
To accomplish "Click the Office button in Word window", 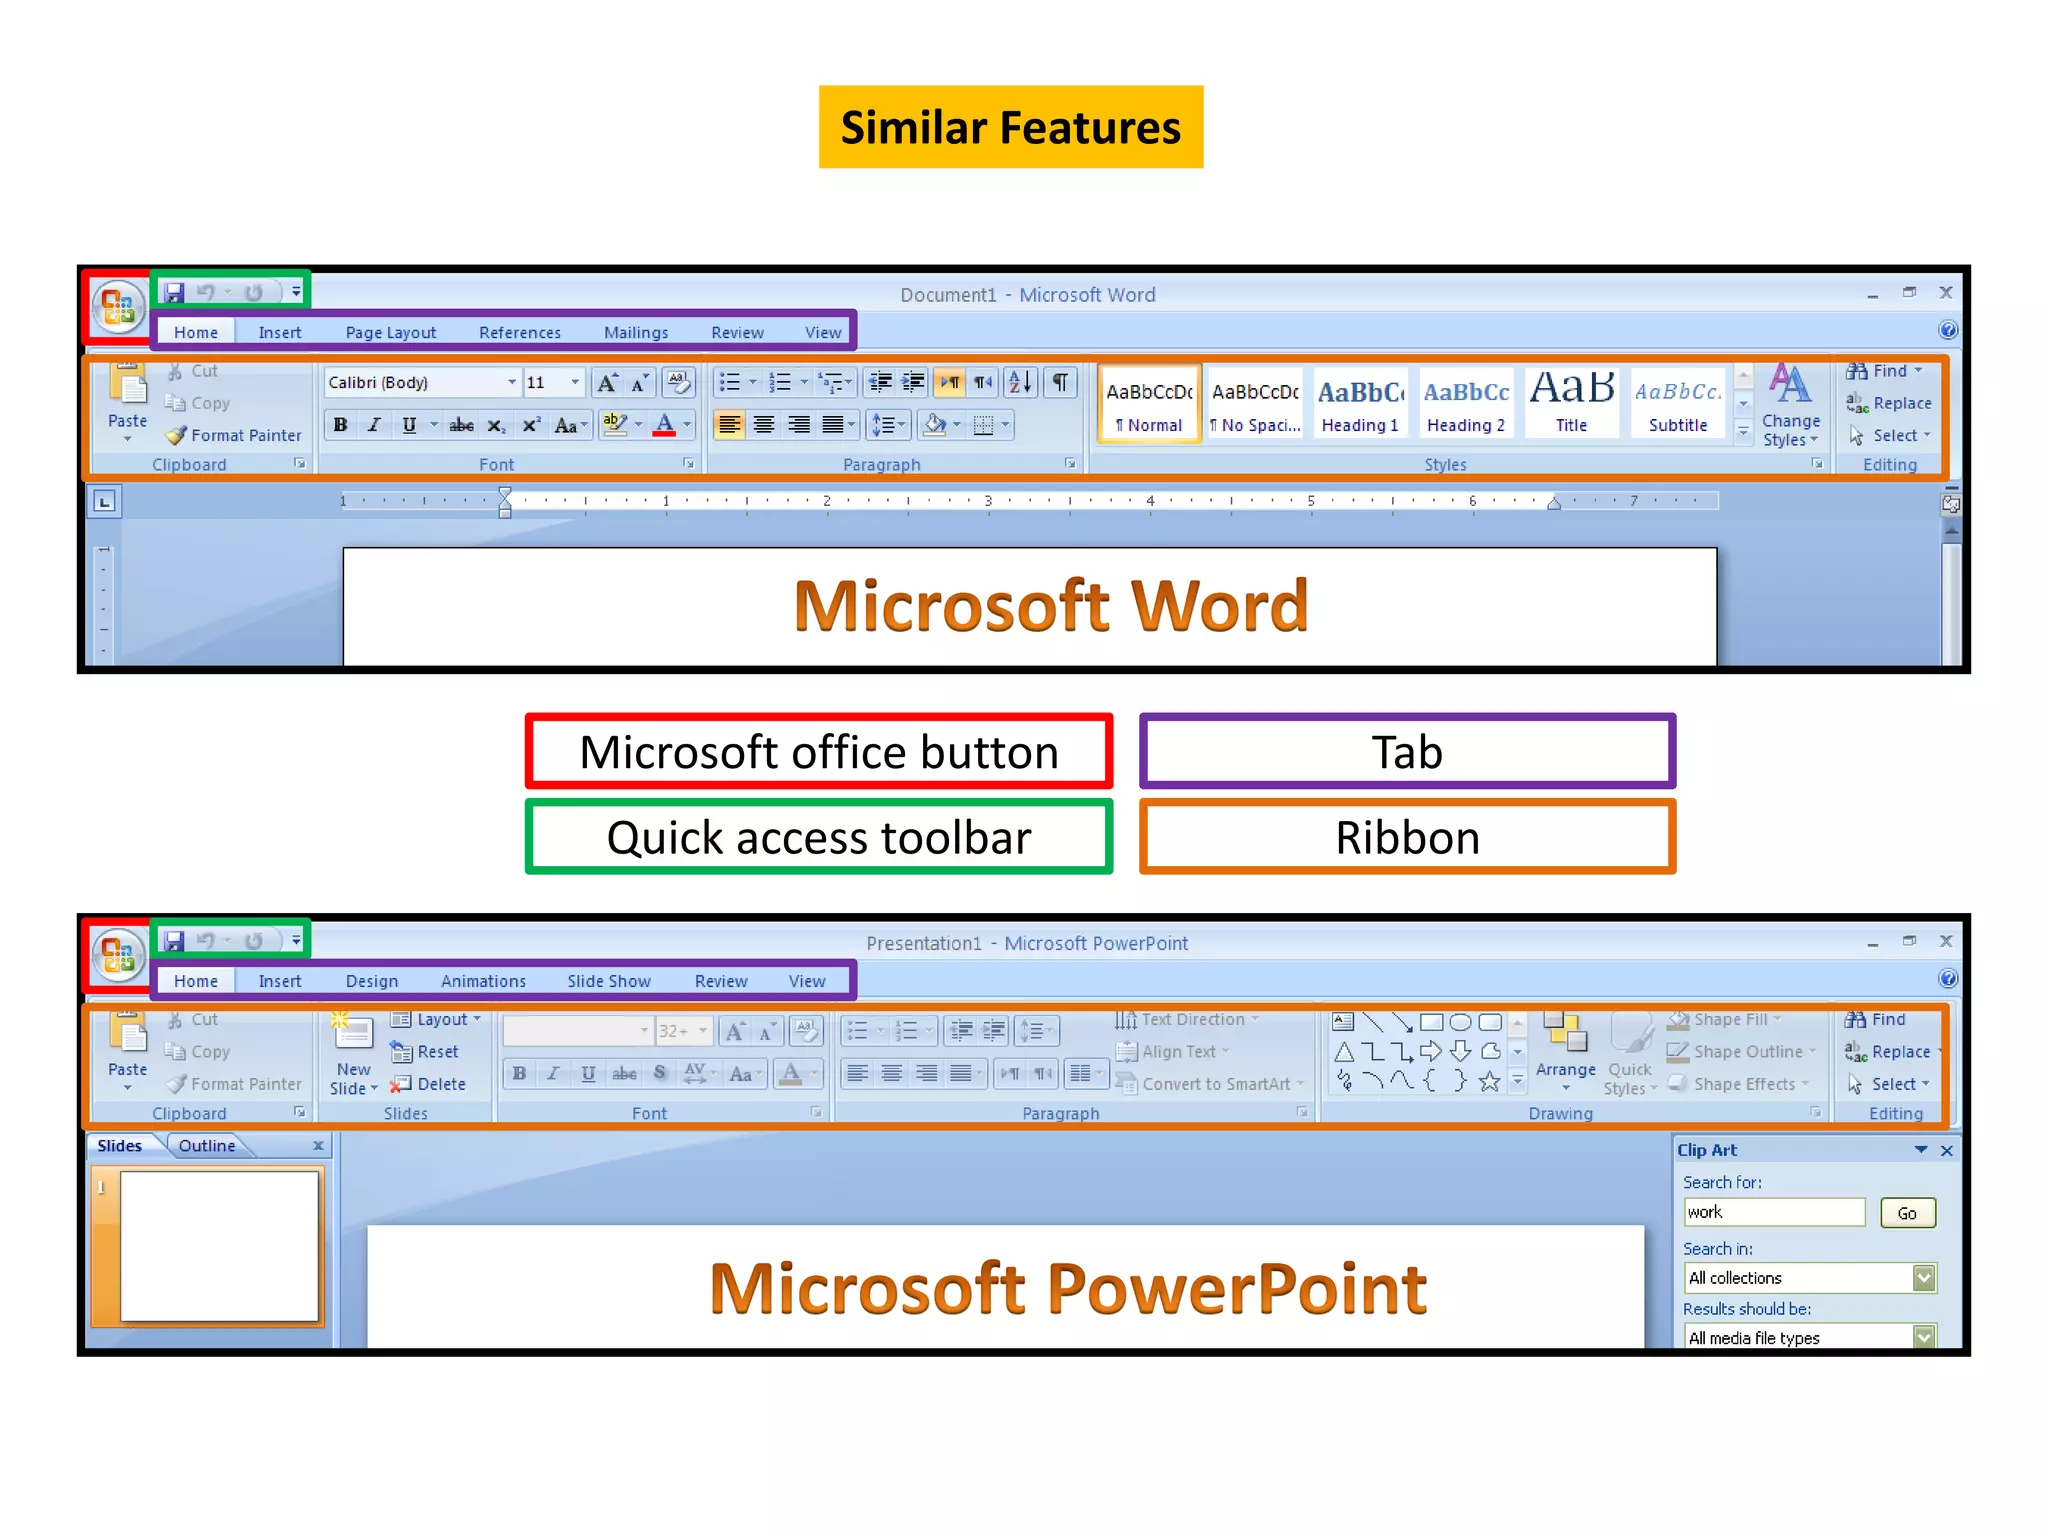I will click(x=118, y=305).
